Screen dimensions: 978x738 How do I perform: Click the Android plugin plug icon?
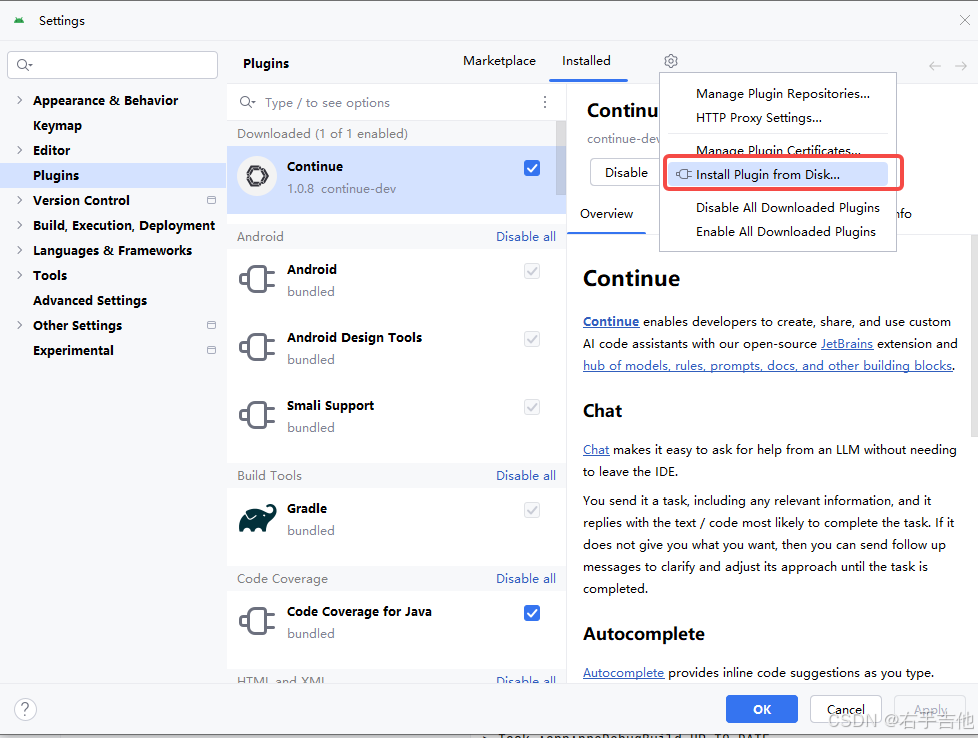pos(257,279)
